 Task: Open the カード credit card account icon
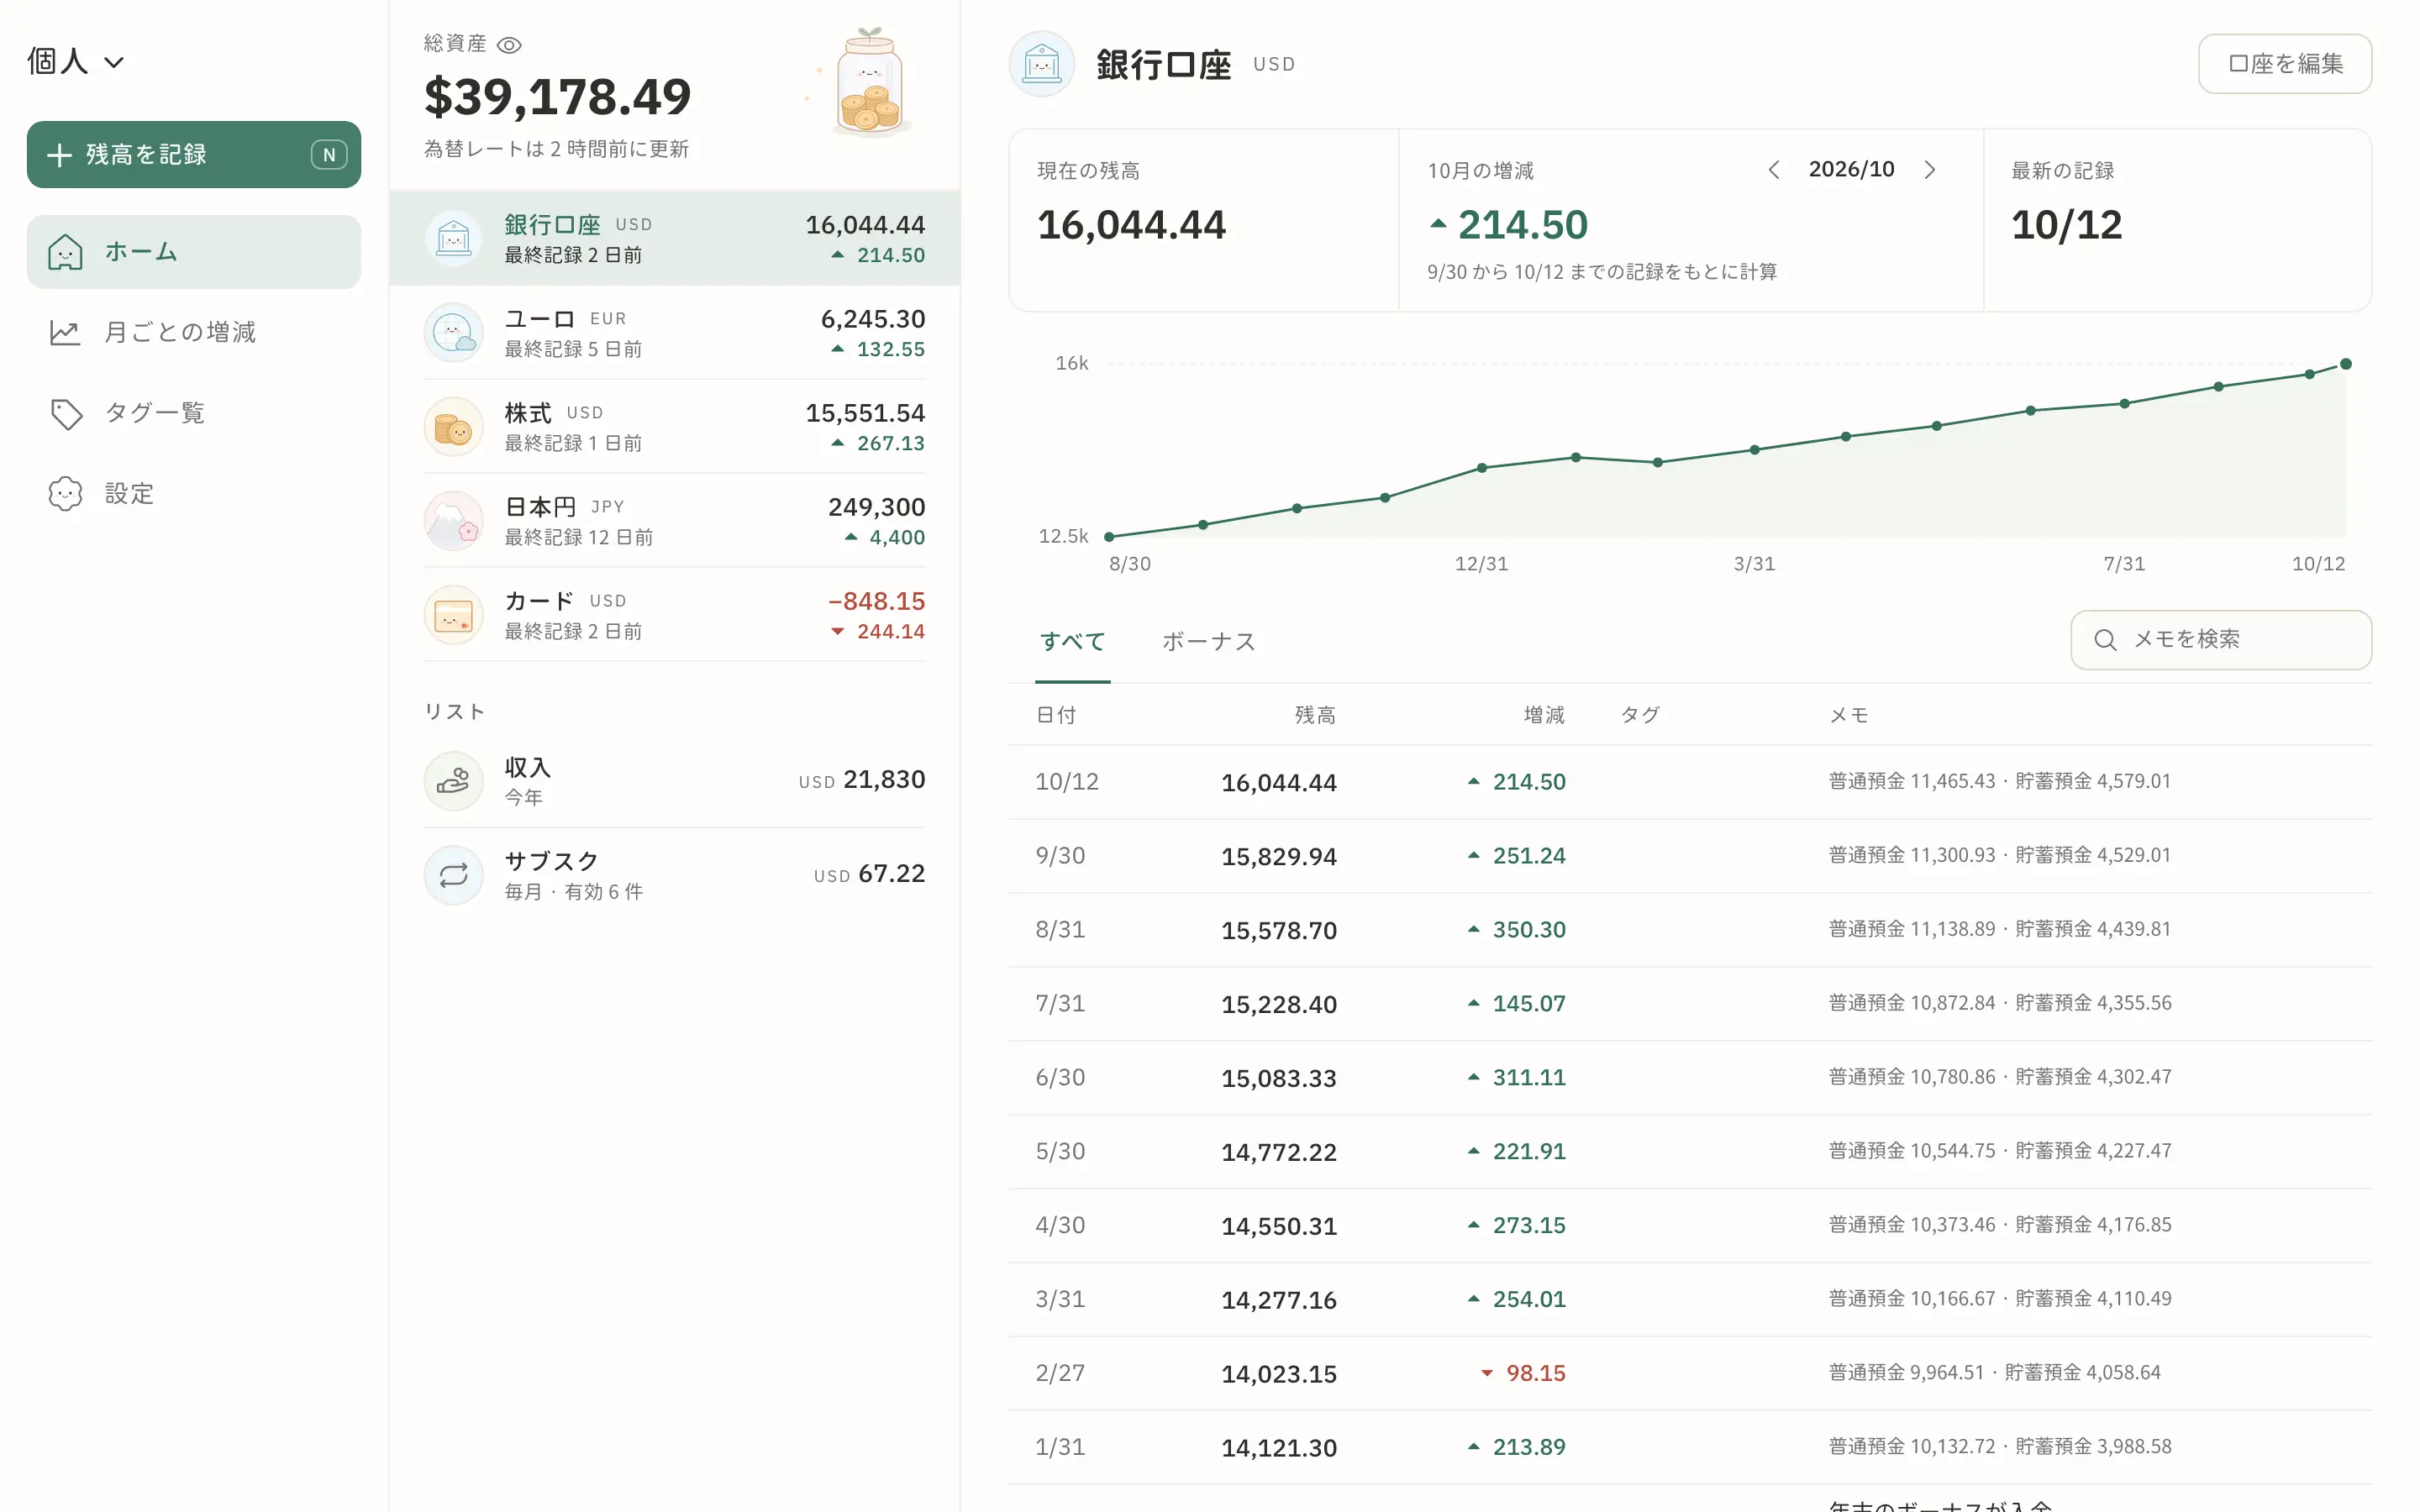454,615
